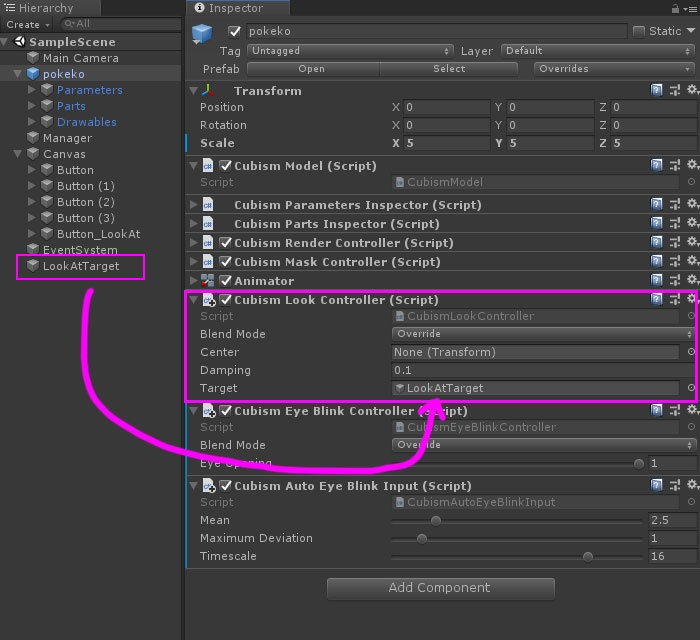
Task: Open the Layer dropdown showing Default
Action: 597,51
